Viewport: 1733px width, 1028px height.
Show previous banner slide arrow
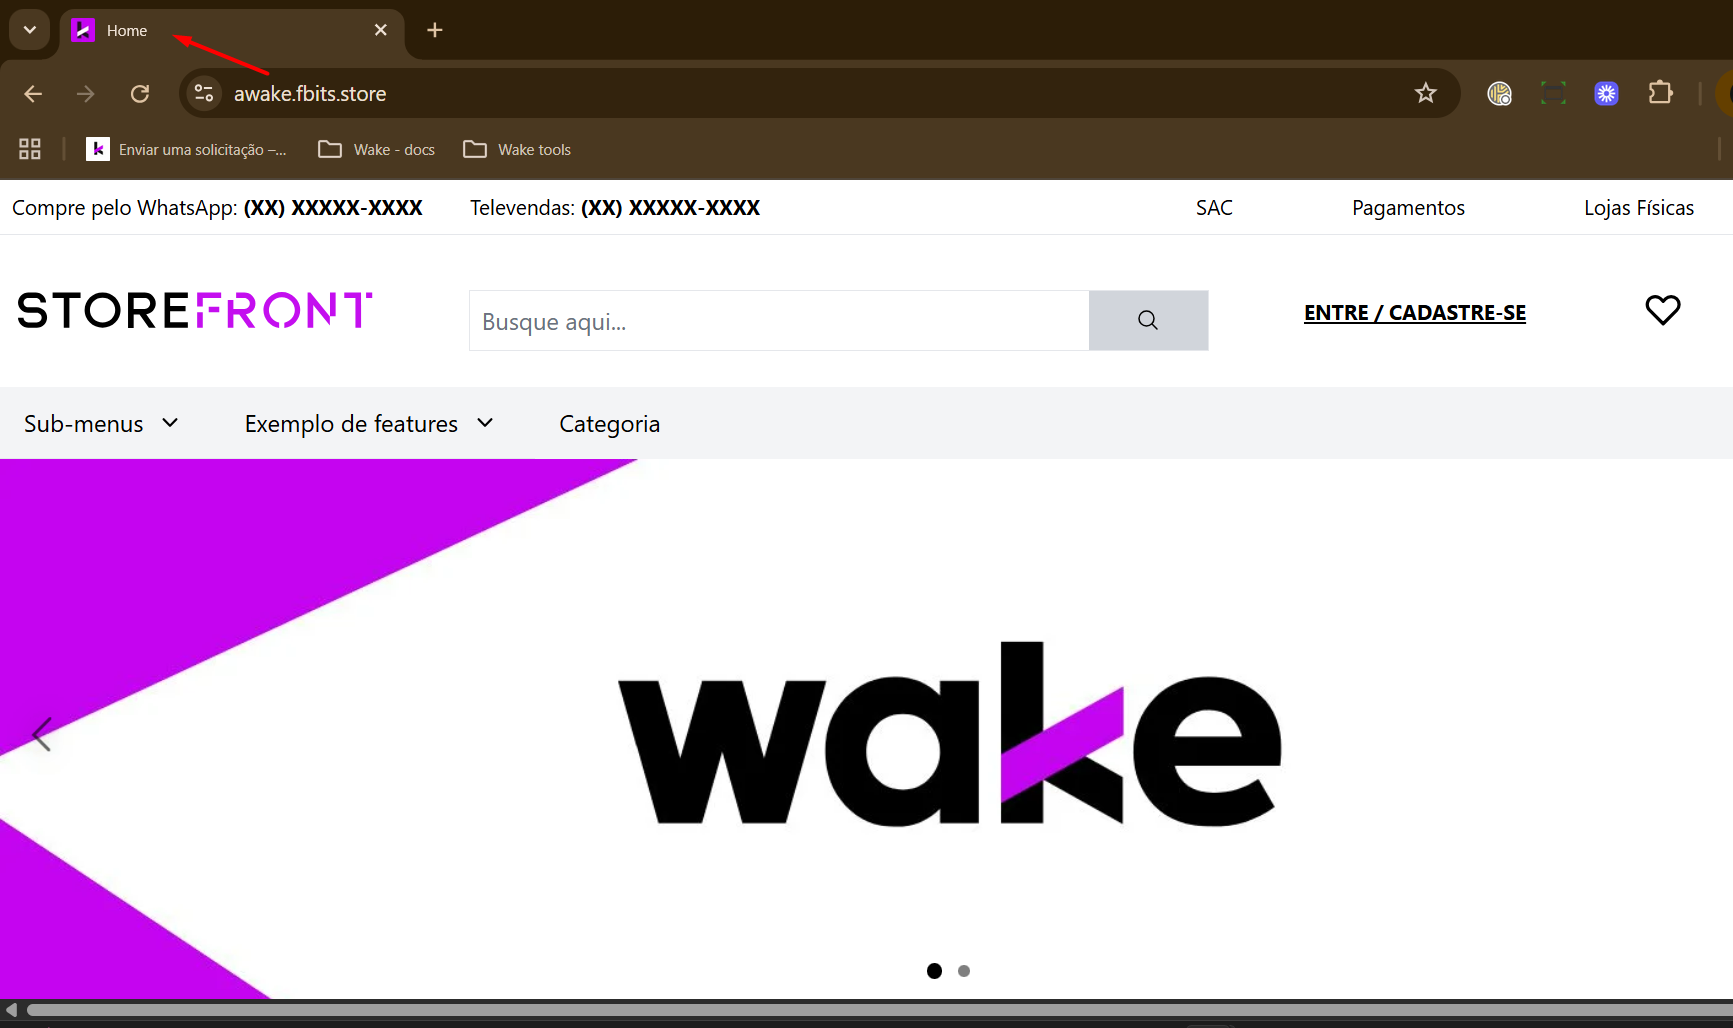[41, 734]
